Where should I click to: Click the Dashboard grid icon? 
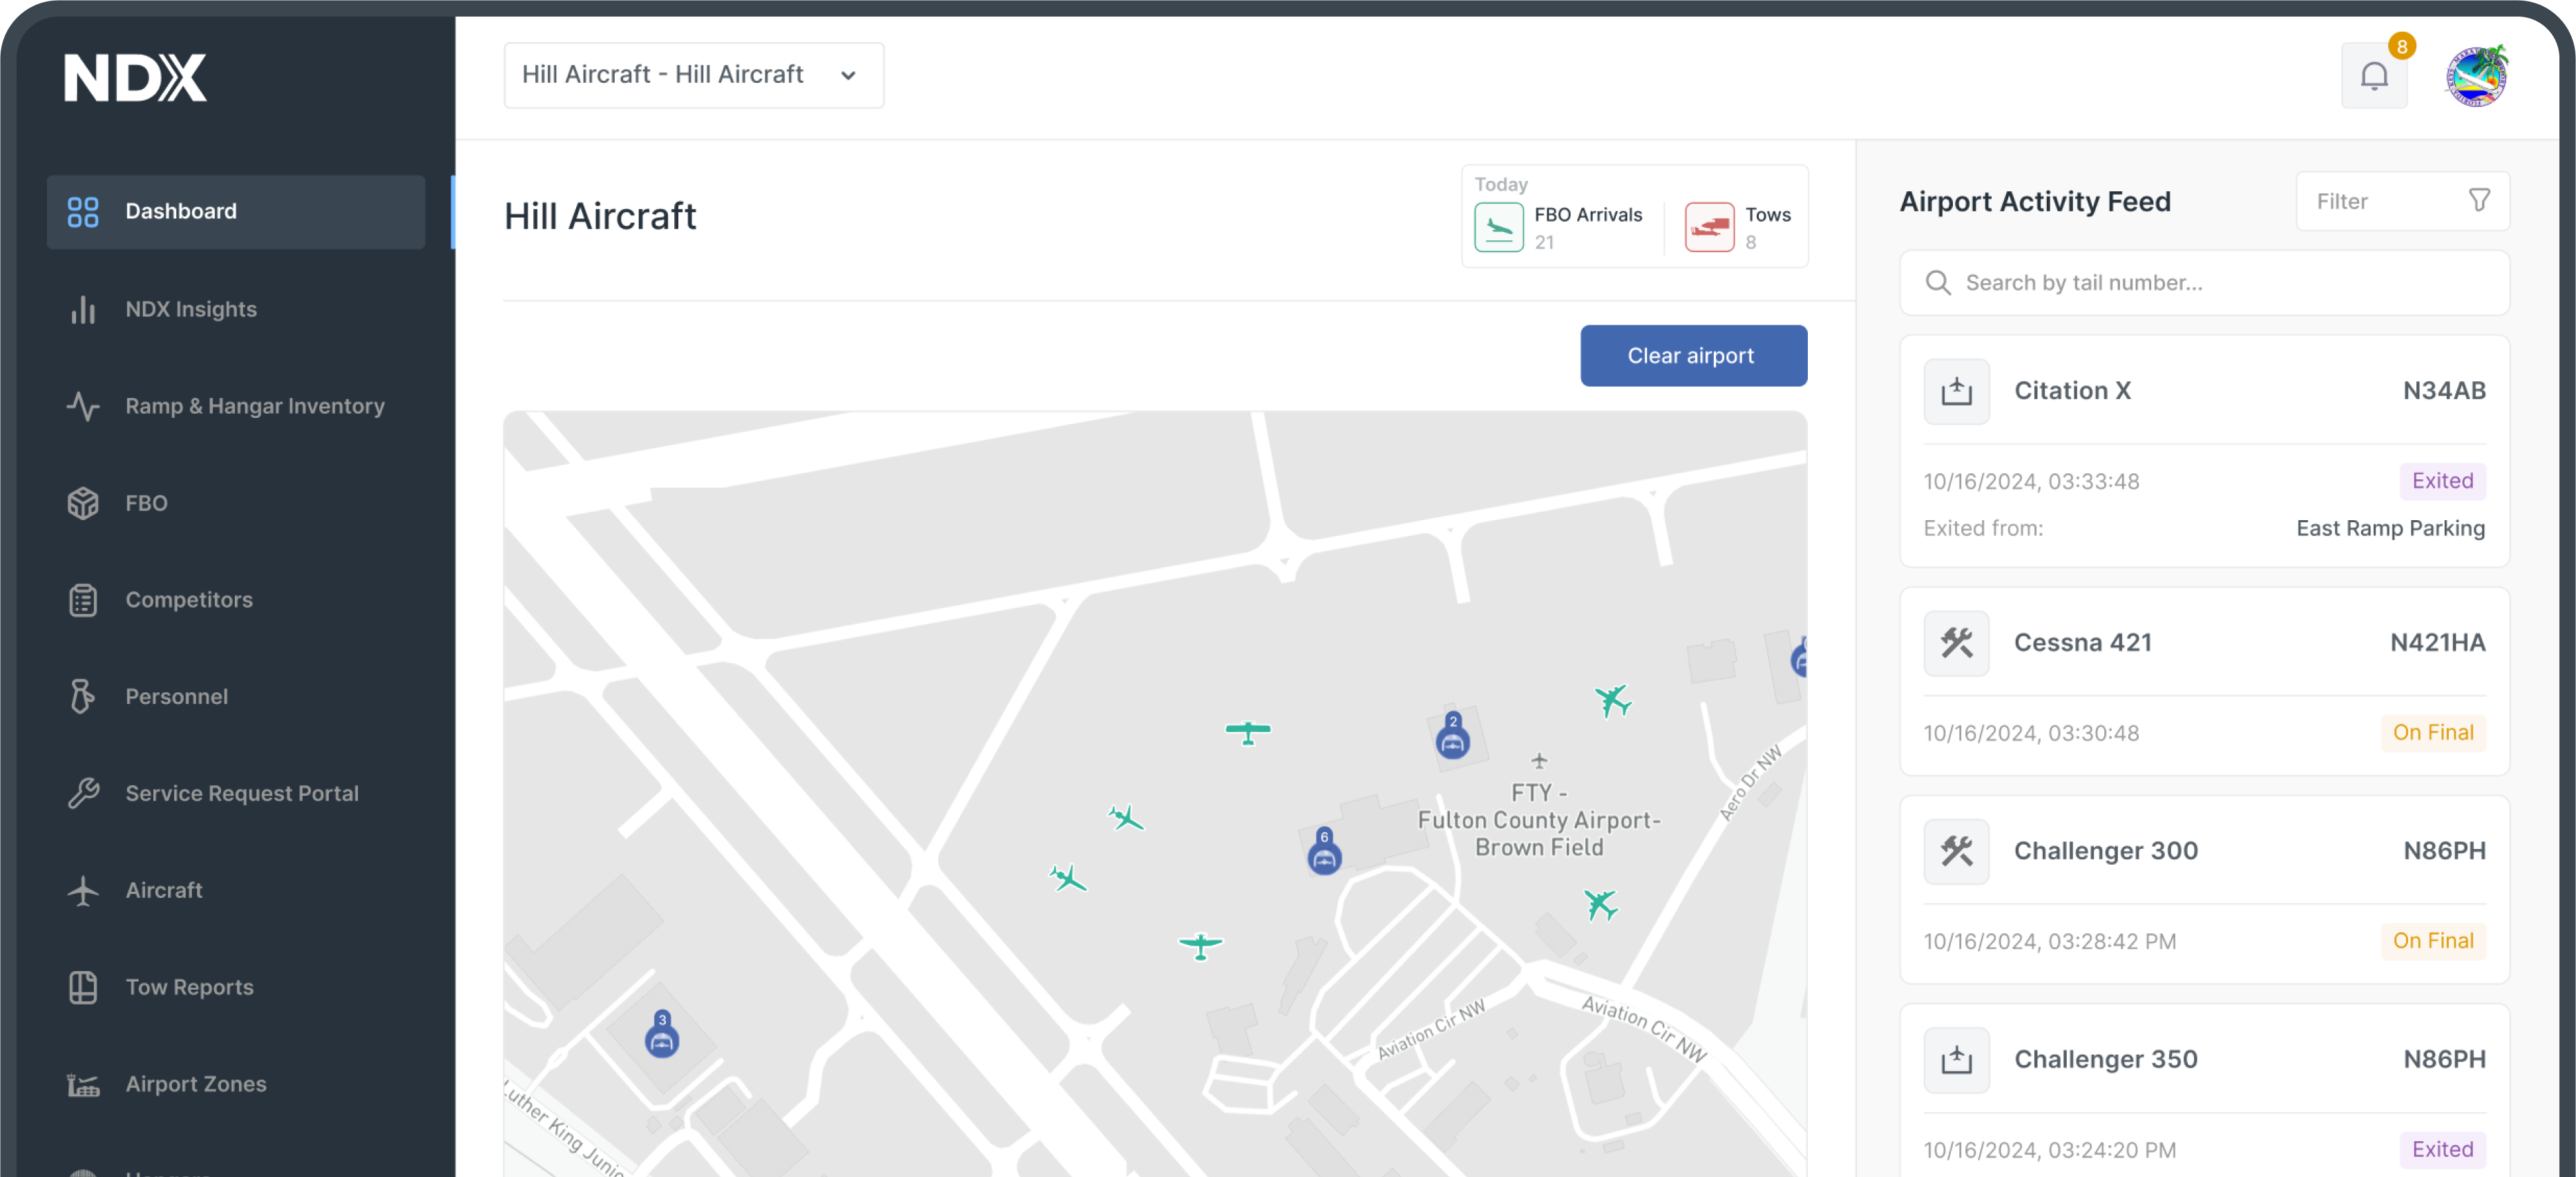coord(83,211)
